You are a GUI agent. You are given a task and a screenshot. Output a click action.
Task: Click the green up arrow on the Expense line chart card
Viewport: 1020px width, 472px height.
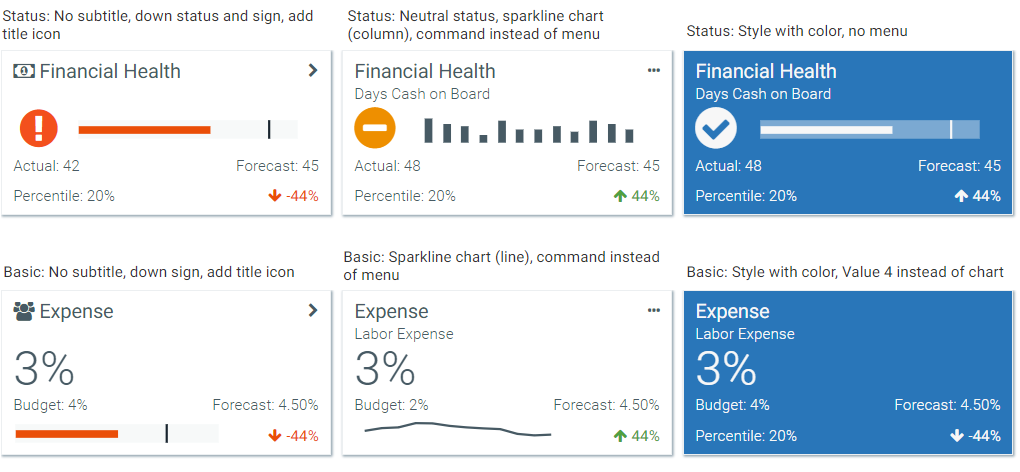pyautogui.click(x=620, y=436)
